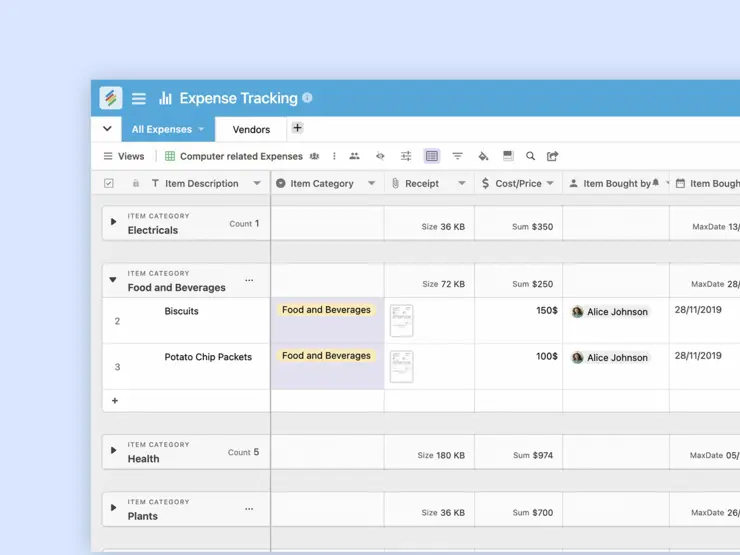Screen dimensions: 740x555
Task: Click the collaborators icon after view name
Action: pyautogui.click(x=314, y=156)
